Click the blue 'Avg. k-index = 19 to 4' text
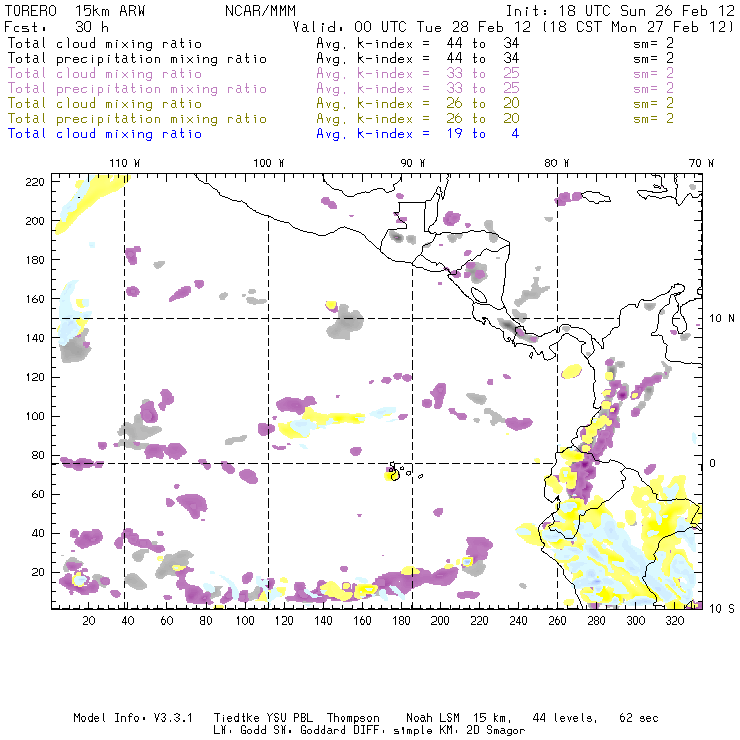Screen dimensions: 740x740 point(417,134)
